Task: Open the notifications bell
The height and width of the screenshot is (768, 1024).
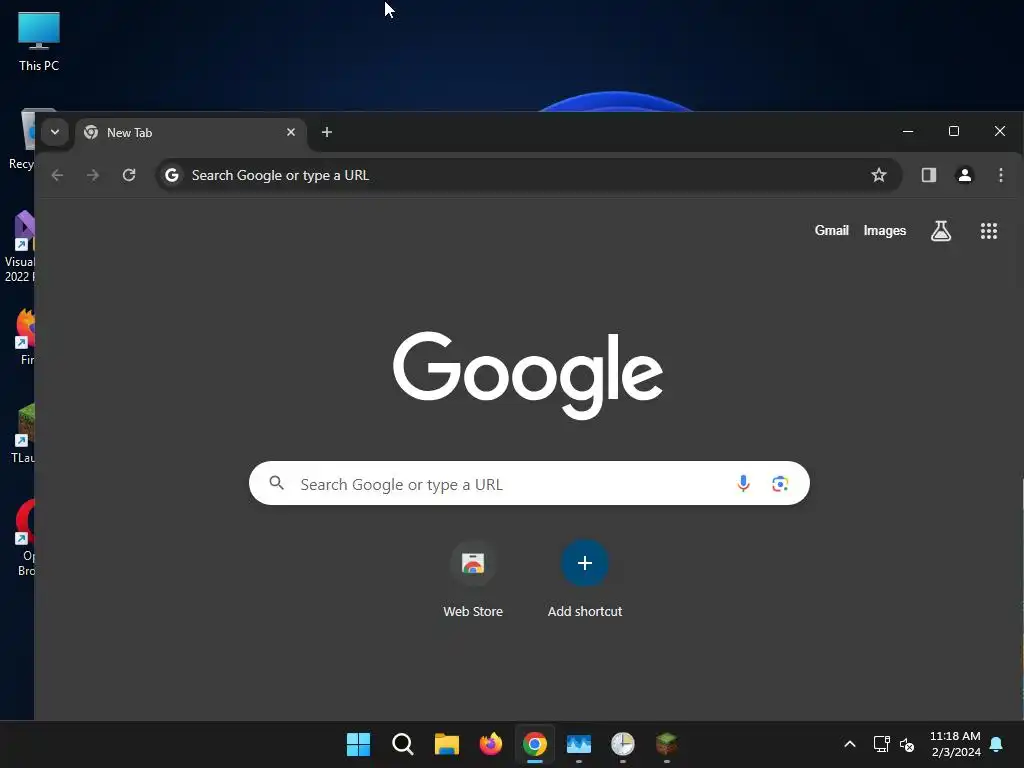Action: pyautogui.click(x=997, y=744)
